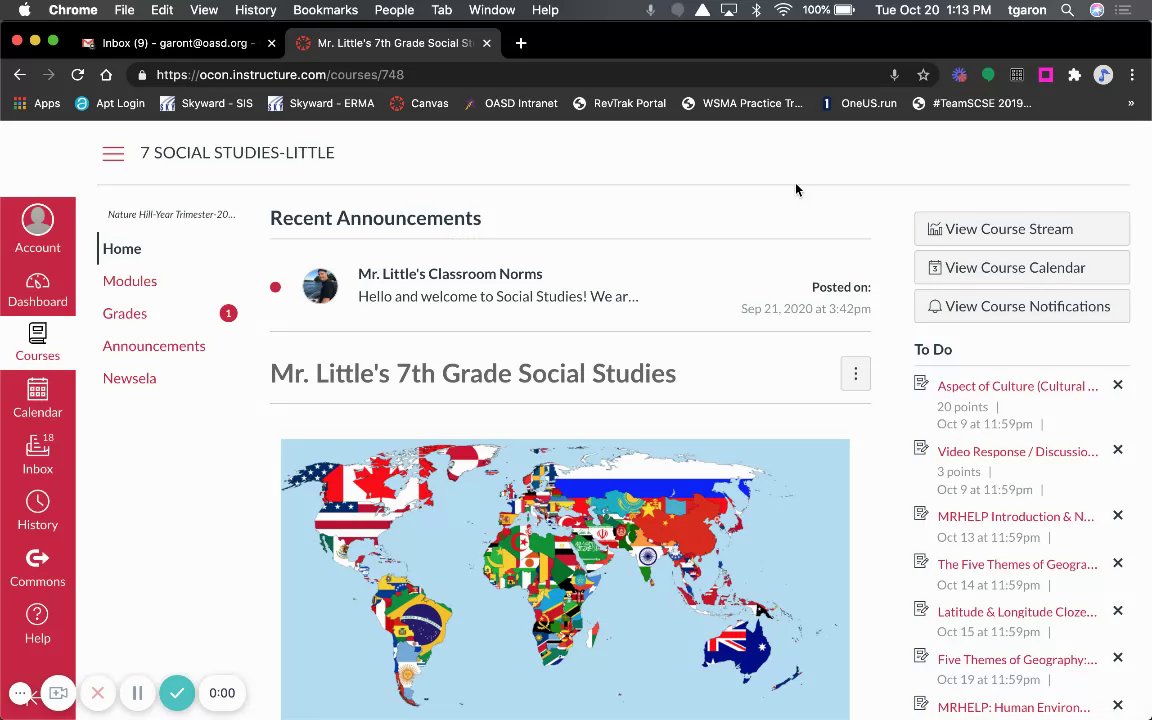Open the Apps shortcut in bookmarks bar
This screenshot has width=1152, height=720.
(37, 104)
